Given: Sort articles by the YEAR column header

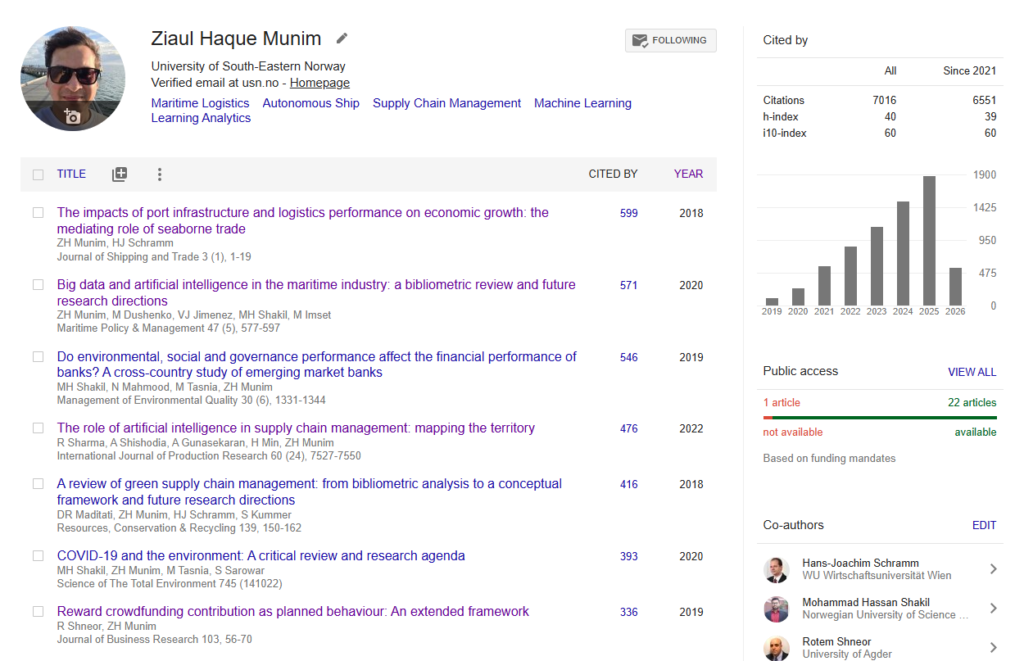Looking at the screenshot, I should pos(688,174).
